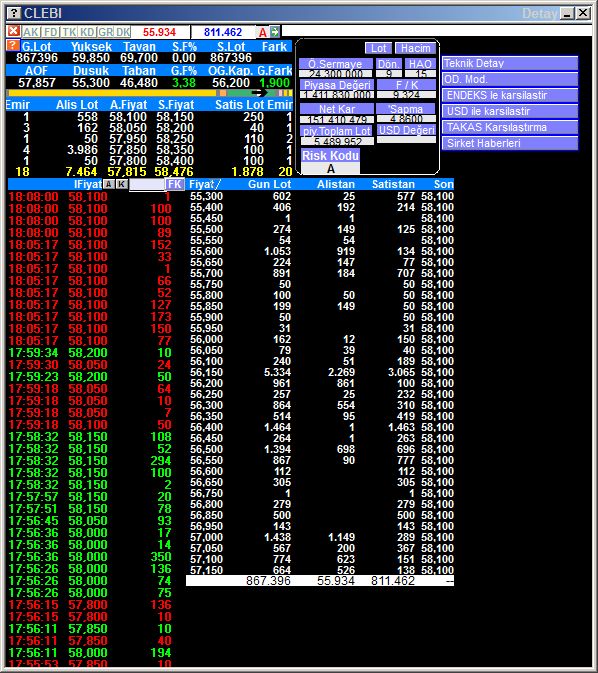Click the empty field beside FK
Viewport: 598px width, 673px height.
click(147, 185)
